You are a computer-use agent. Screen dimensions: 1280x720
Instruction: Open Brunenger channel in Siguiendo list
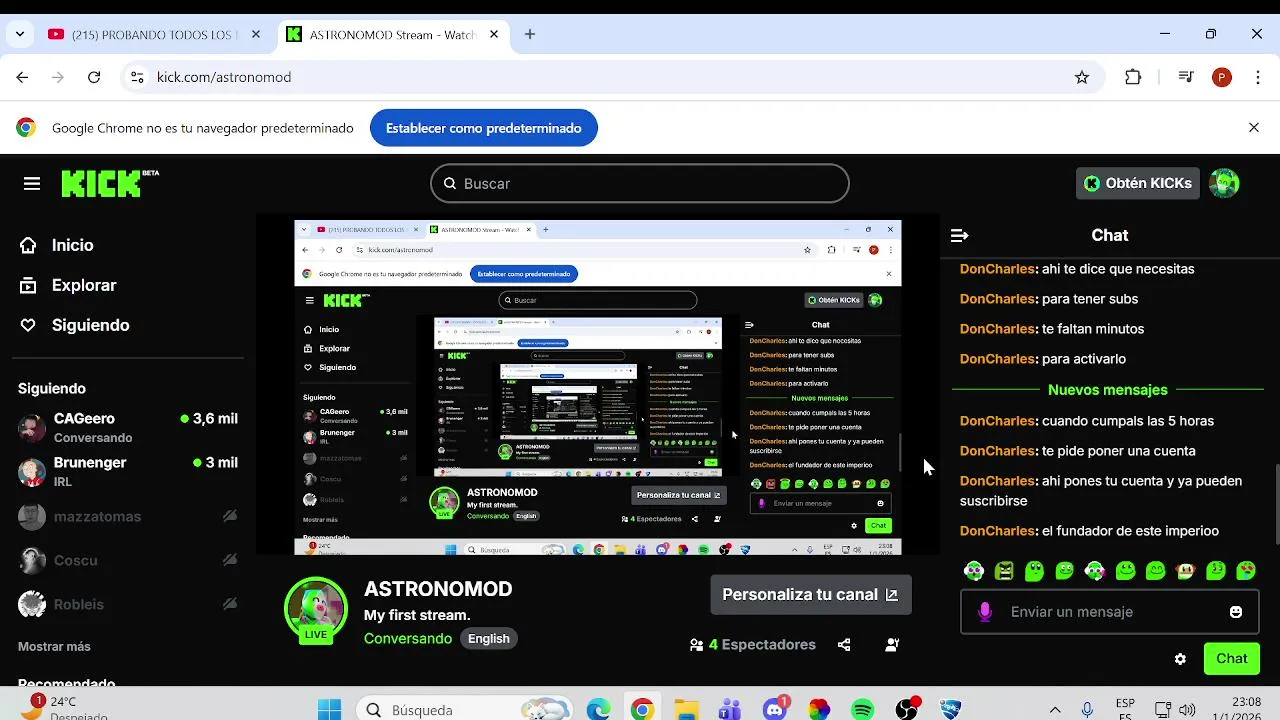click(x=128, y=471)
